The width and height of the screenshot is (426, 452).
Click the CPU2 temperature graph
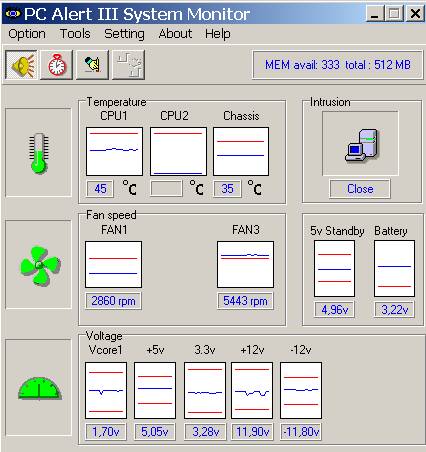point(178,151)
